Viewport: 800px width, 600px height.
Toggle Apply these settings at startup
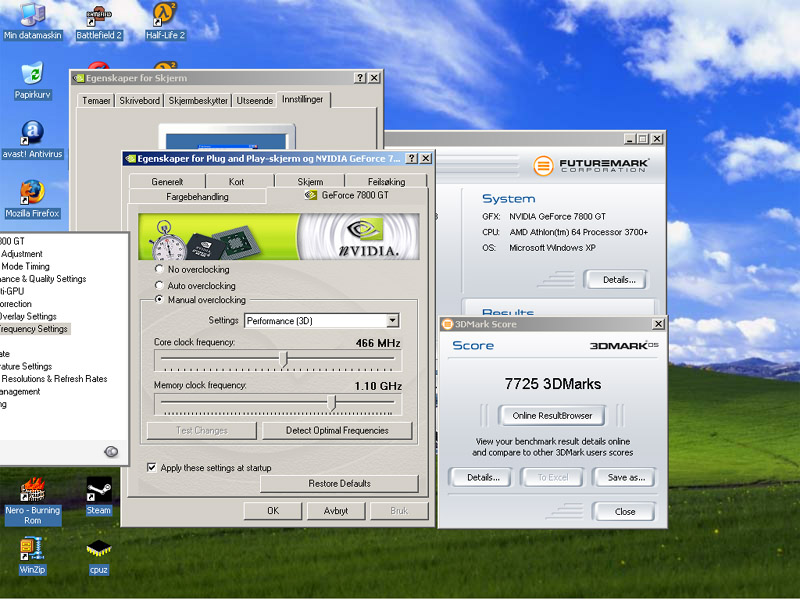(152, 467)
